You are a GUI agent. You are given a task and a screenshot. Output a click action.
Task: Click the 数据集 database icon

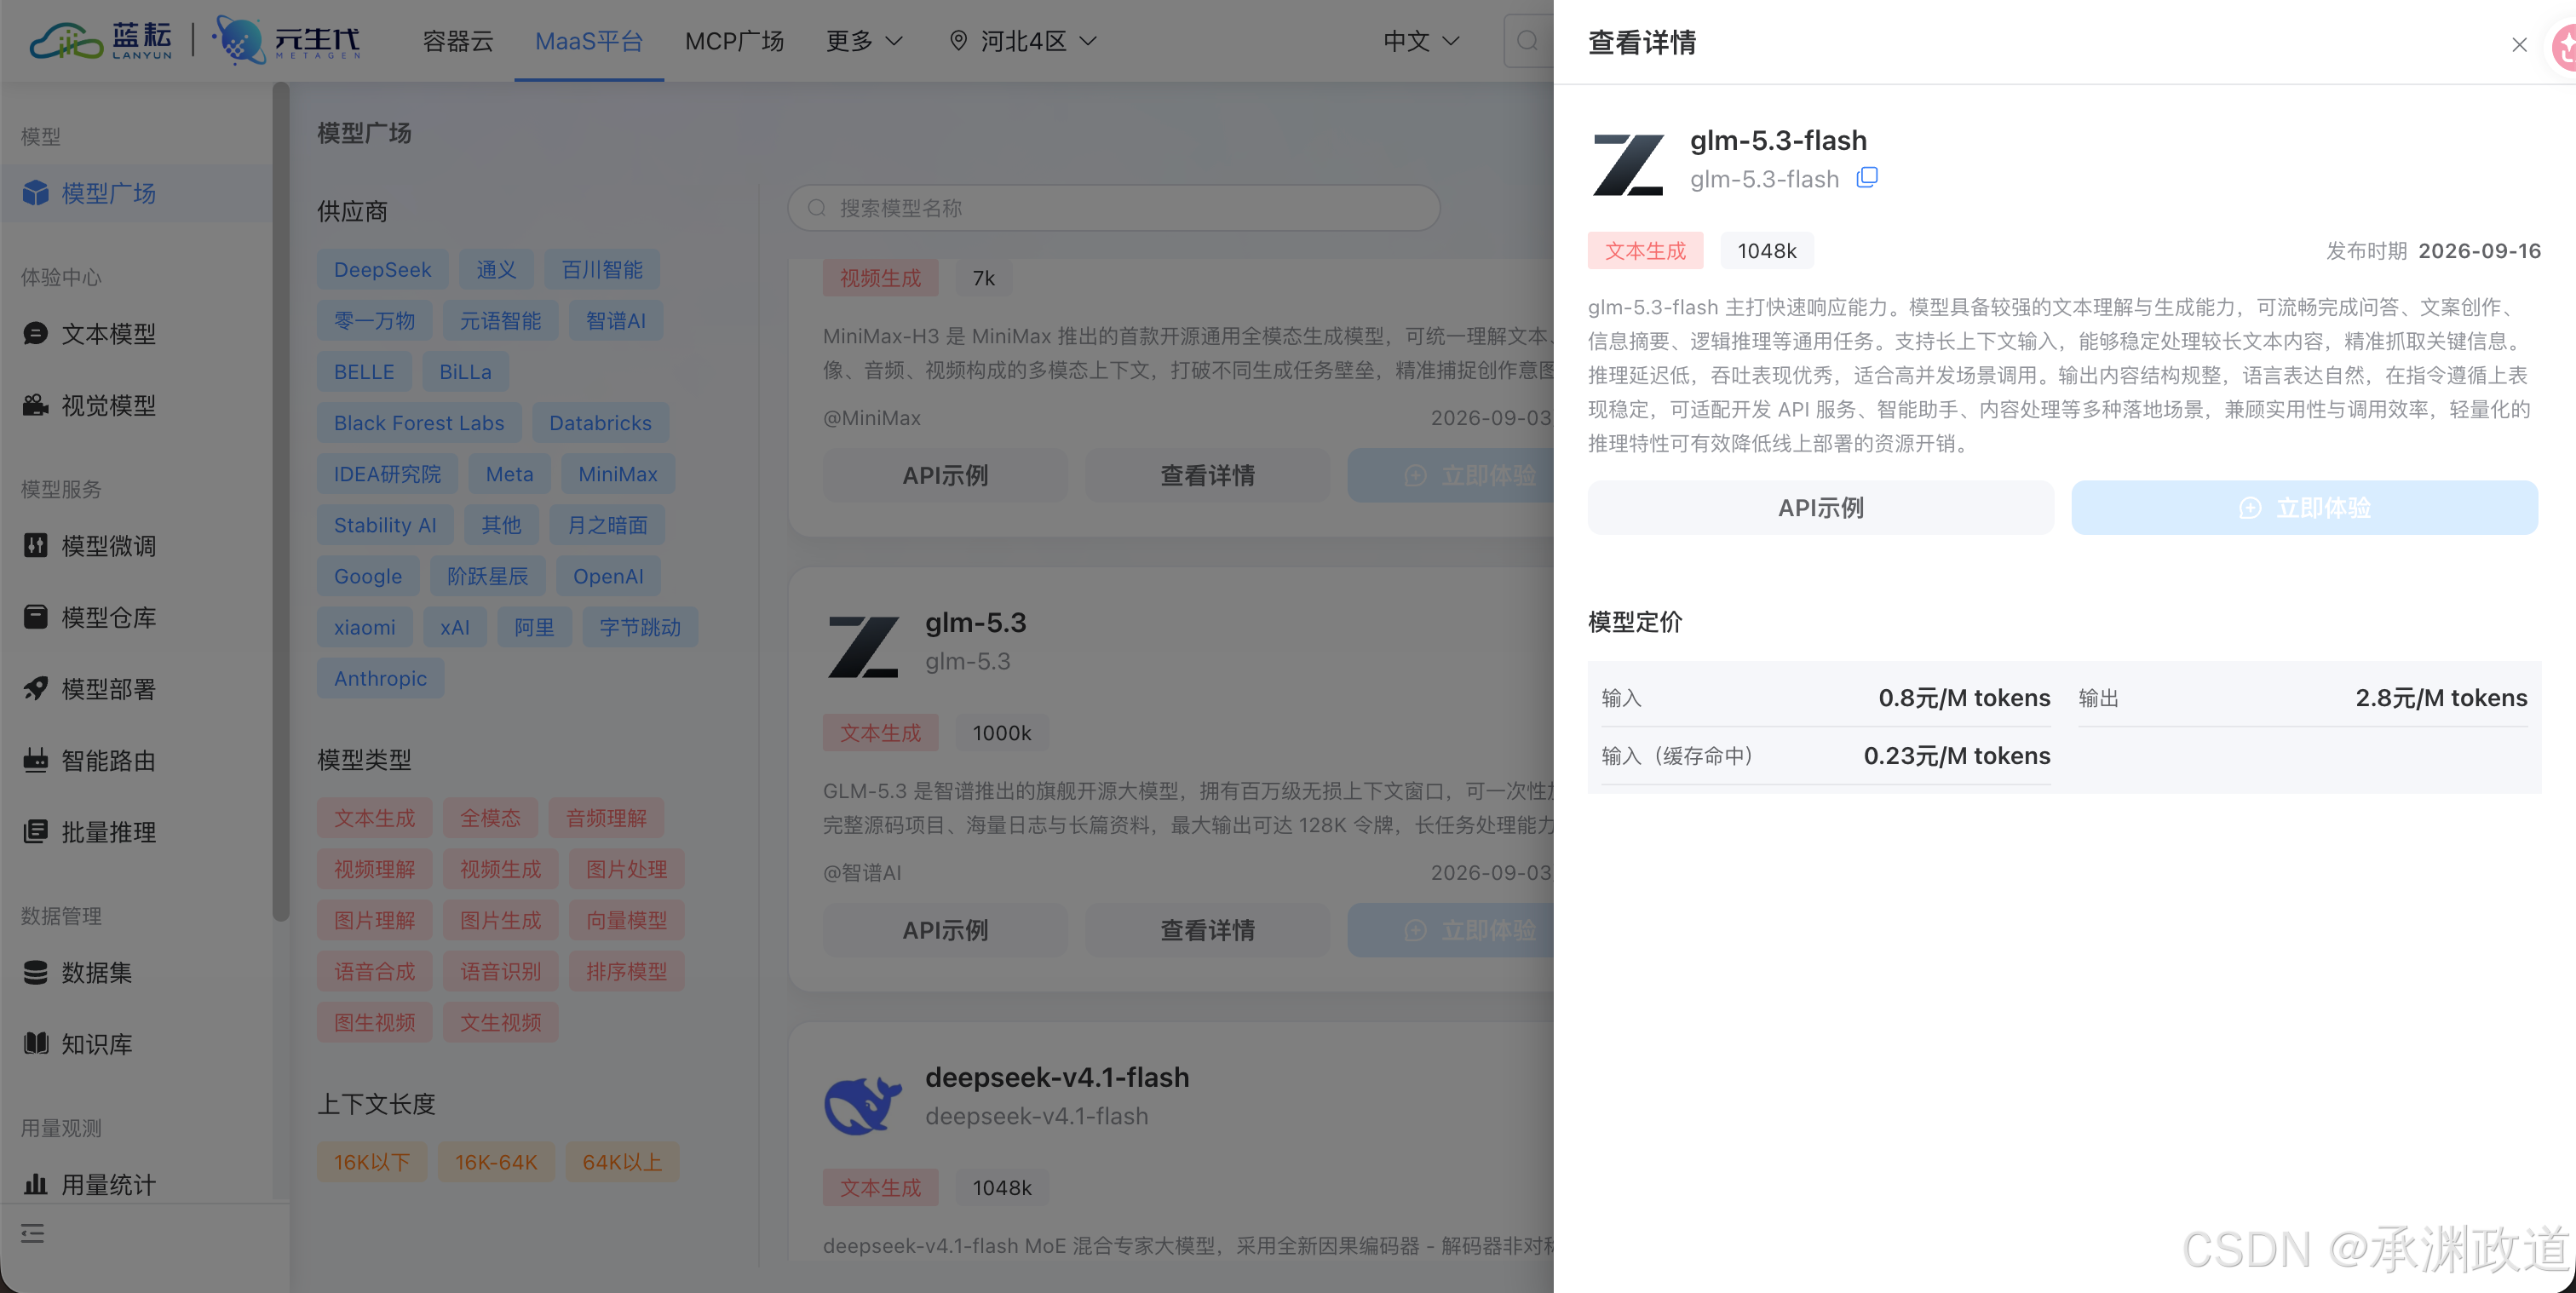tap(36, 972)
